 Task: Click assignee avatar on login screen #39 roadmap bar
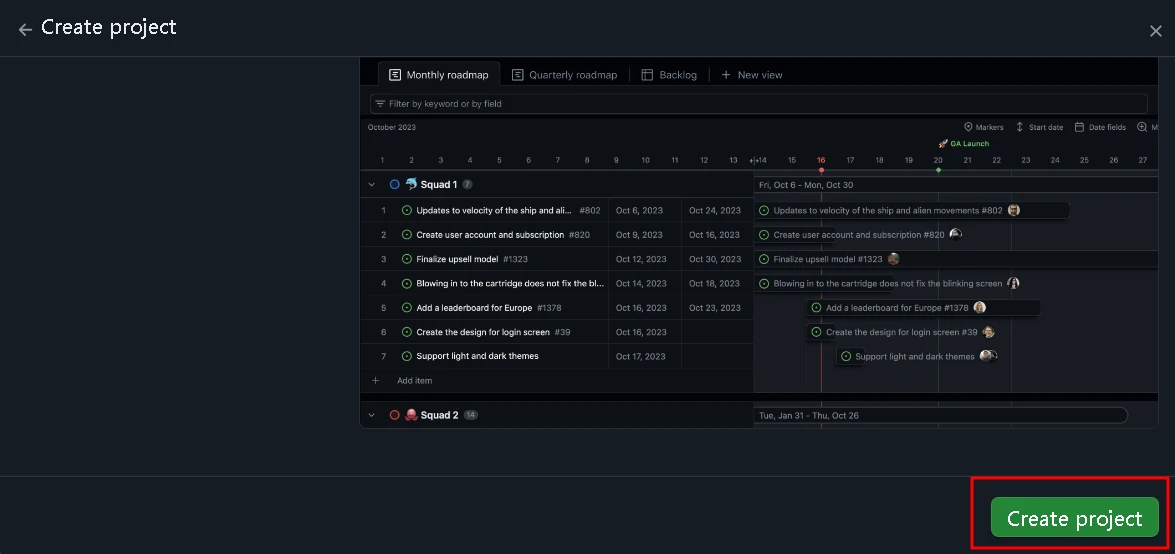[988, 332]
